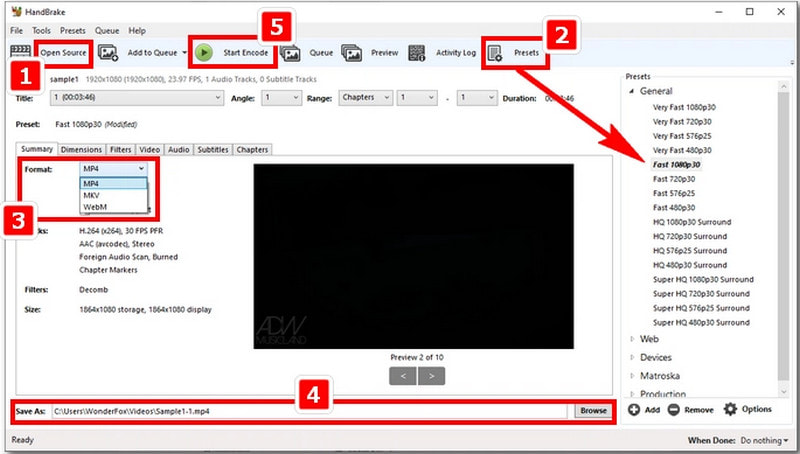Screen dimensions: 800x454
Task: Expand the Web presets group
Action: (x=632, y=339)
